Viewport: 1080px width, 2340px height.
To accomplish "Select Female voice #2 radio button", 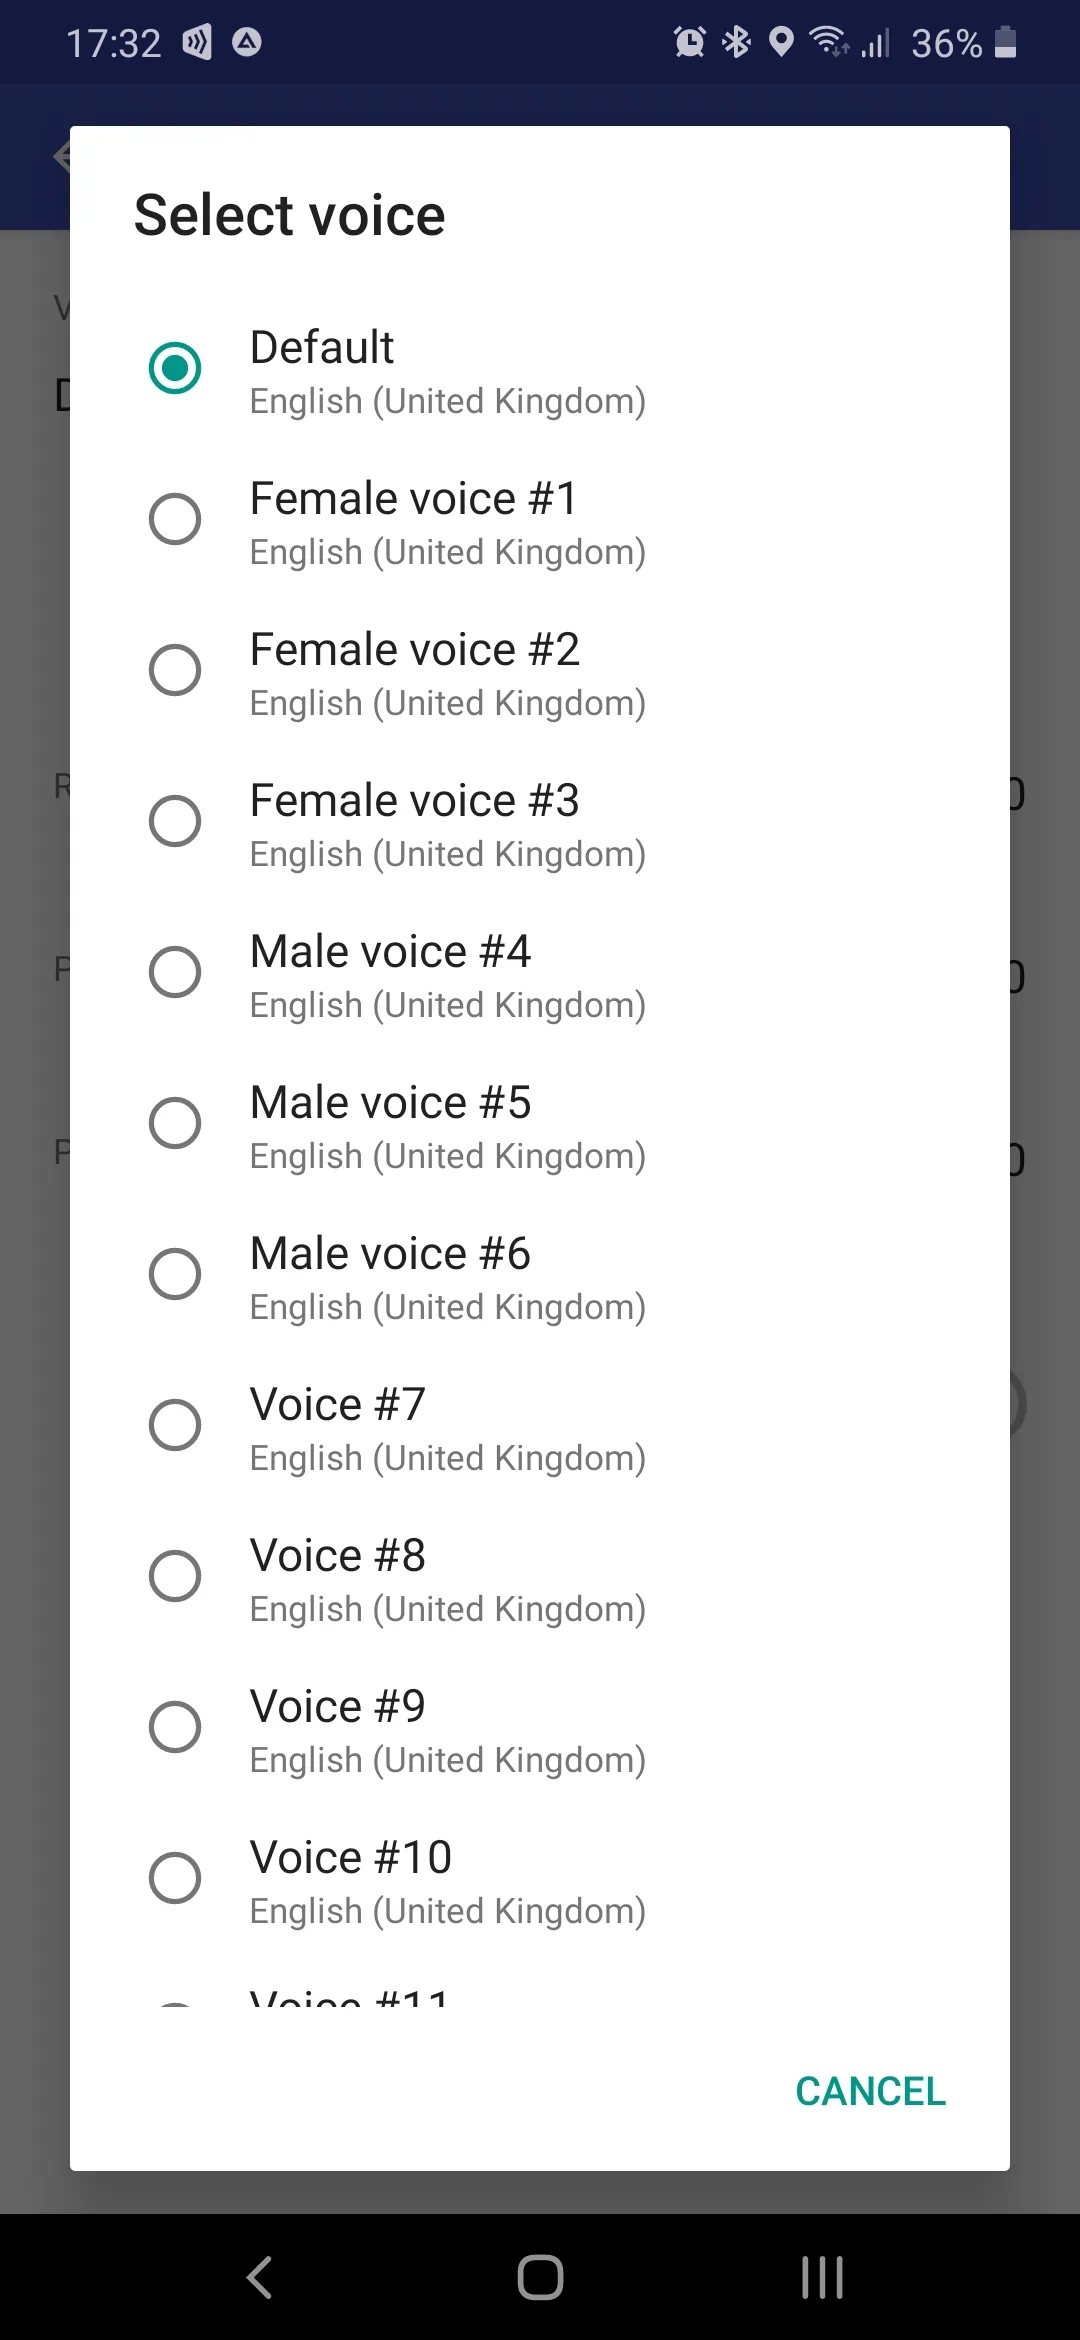I will coord(175,670).
